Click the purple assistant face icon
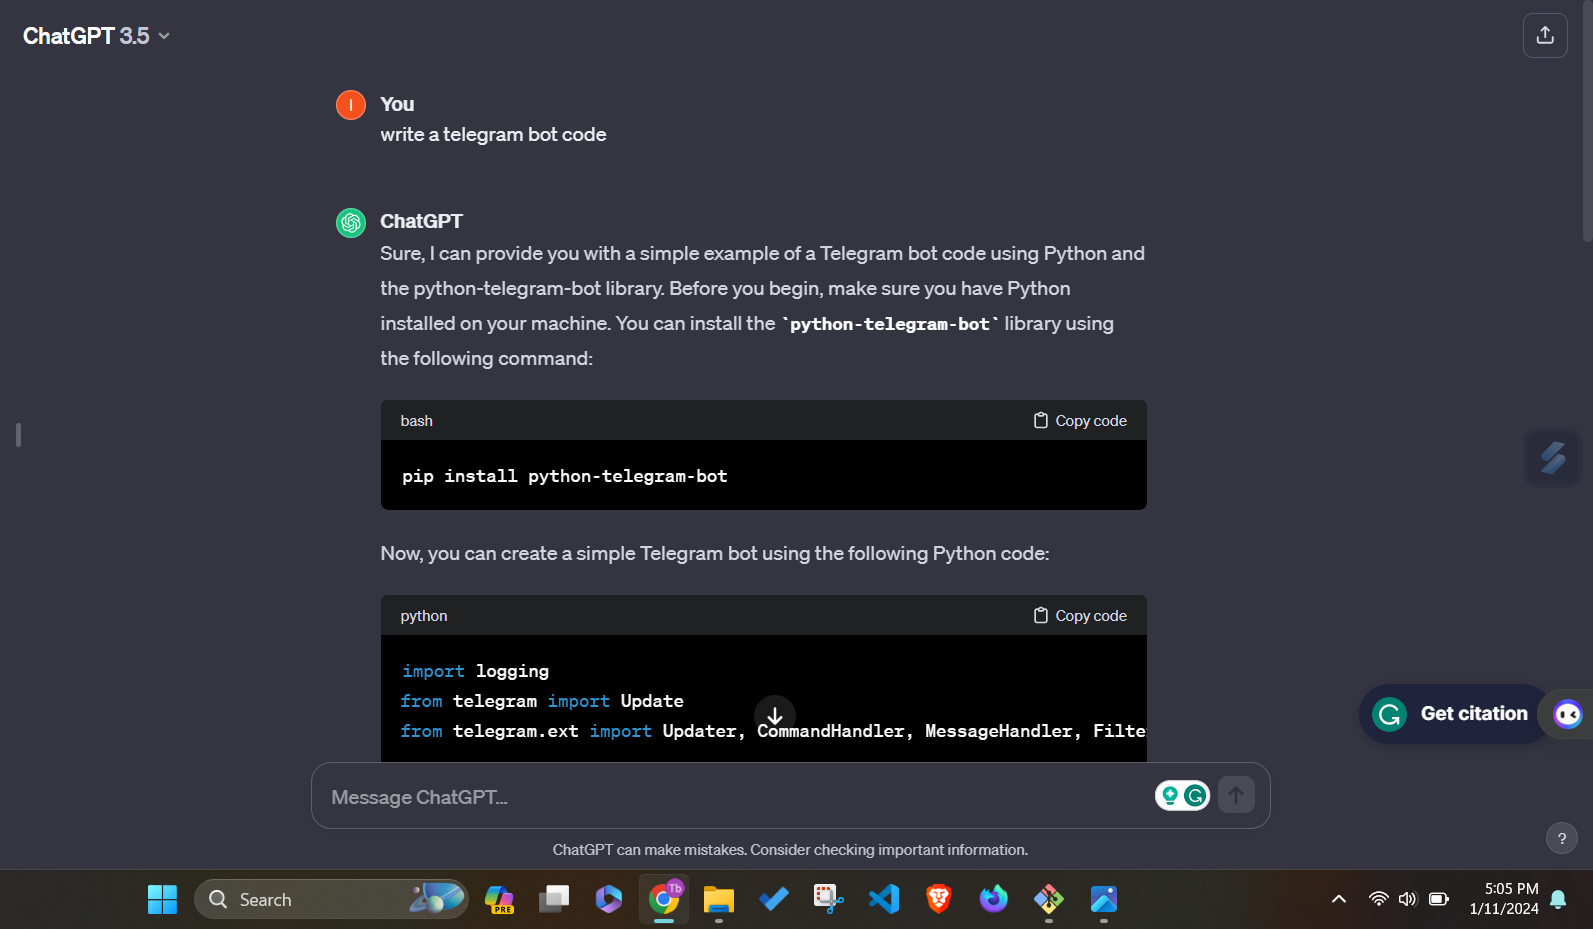1593x929 pixels. (x=1567, y=714)
